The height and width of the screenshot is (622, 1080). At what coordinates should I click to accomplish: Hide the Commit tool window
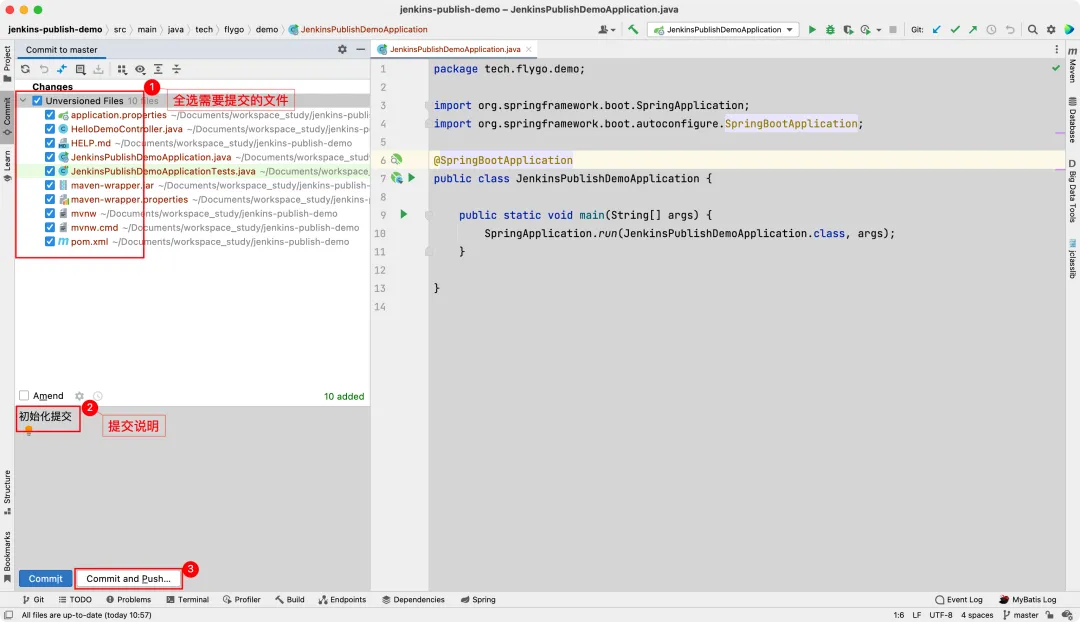(x=360, y=50)
